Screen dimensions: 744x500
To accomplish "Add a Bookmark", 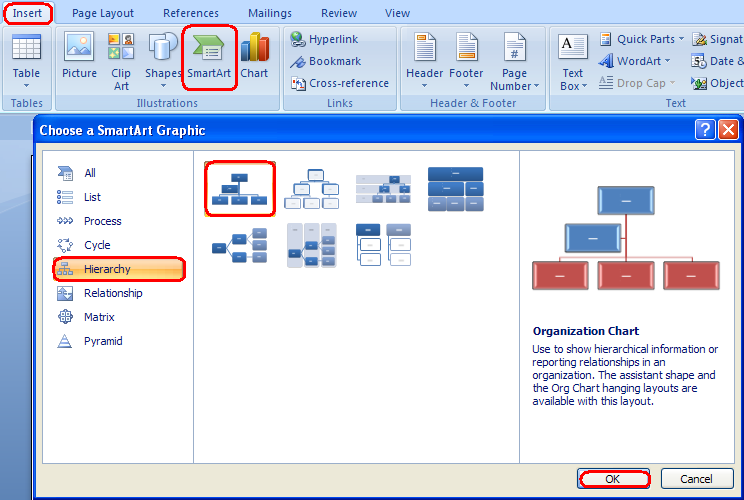I will coord(326,61).
